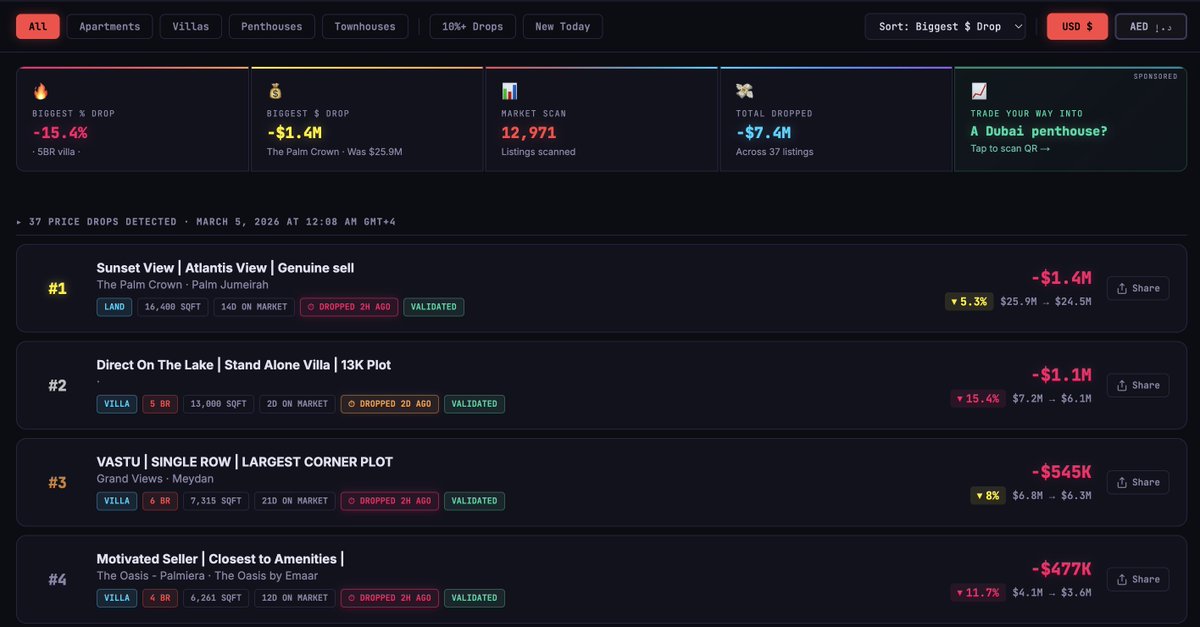Image resolution: width=1200 pixels, height=627 pixels.
Task: Click the #3 rank number
Action: point(58,483)
